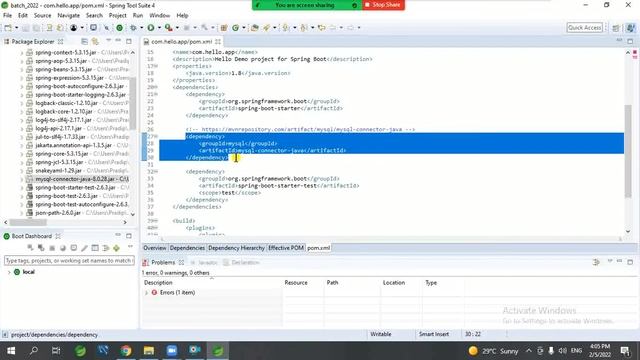The height and width of the screenshot is (360, 640).
Task: Toggle fold marker on line 27 dependency
Action: 156,136
